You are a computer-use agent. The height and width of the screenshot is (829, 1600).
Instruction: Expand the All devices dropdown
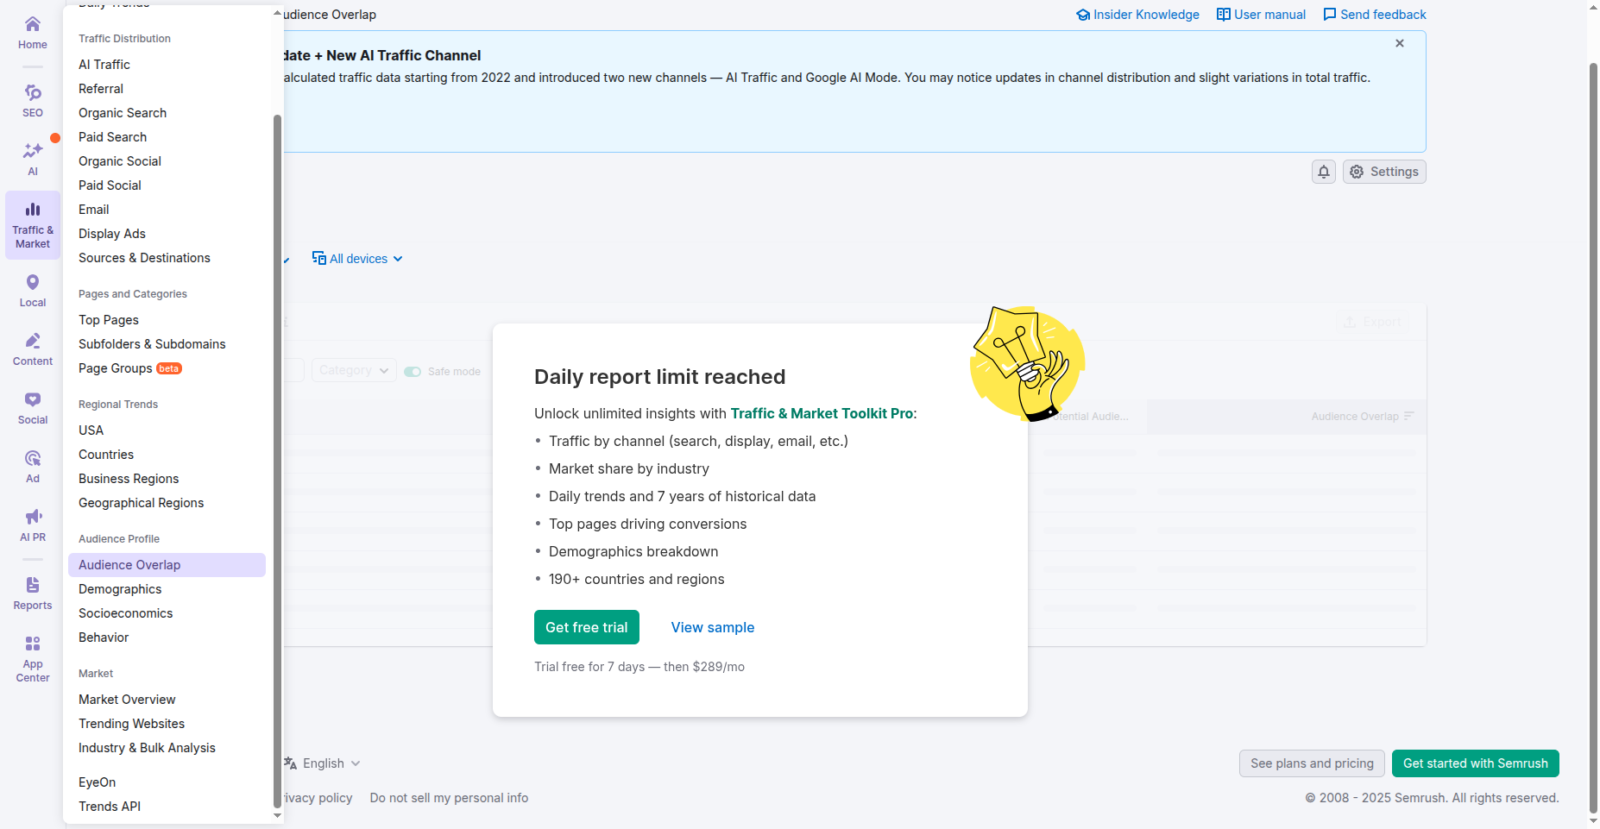357,259
